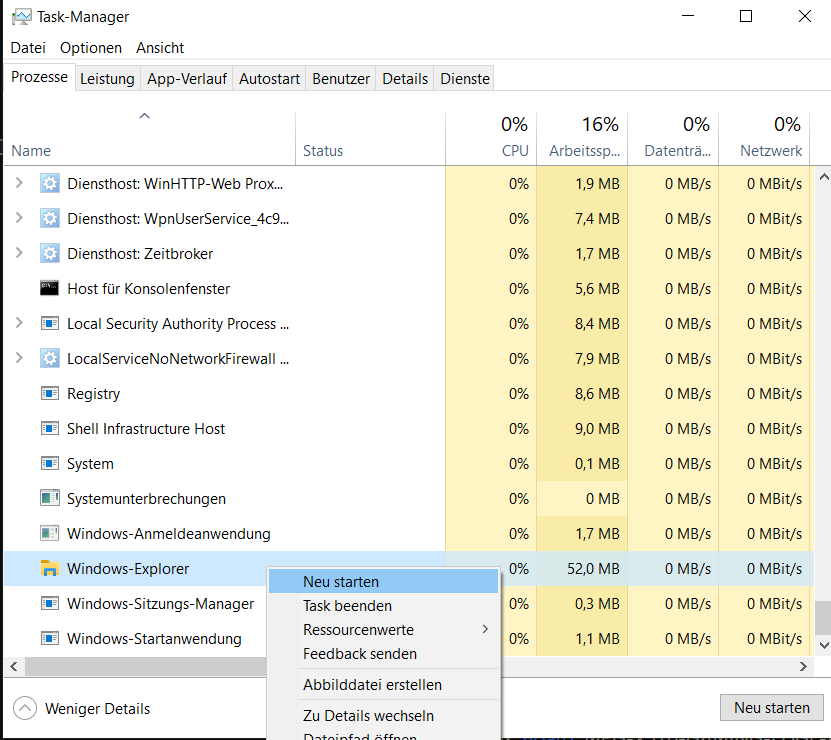831x740 pixels.
Task: Click the Systemunterbrechungen icon
Action: point(50,498)
